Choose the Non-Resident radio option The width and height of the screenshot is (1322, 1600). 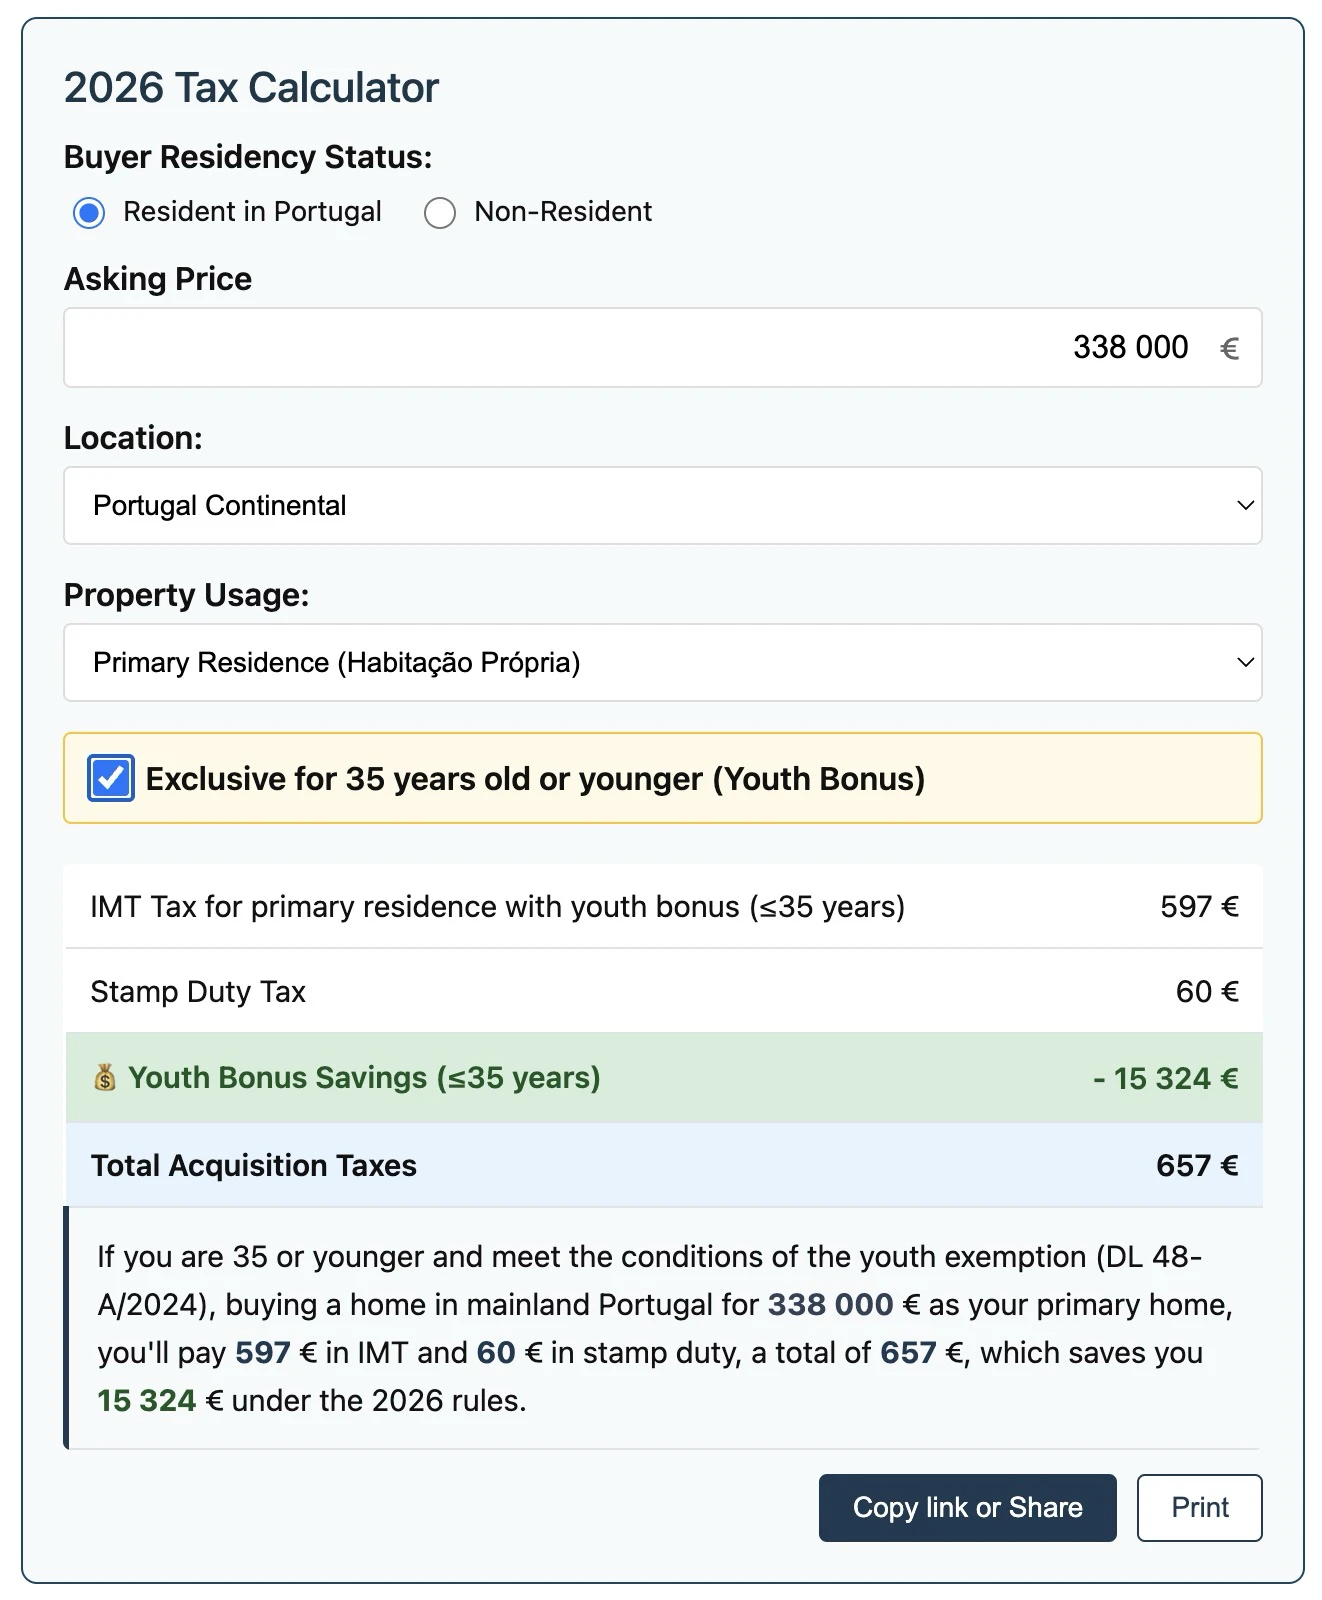tap(440, 213)
